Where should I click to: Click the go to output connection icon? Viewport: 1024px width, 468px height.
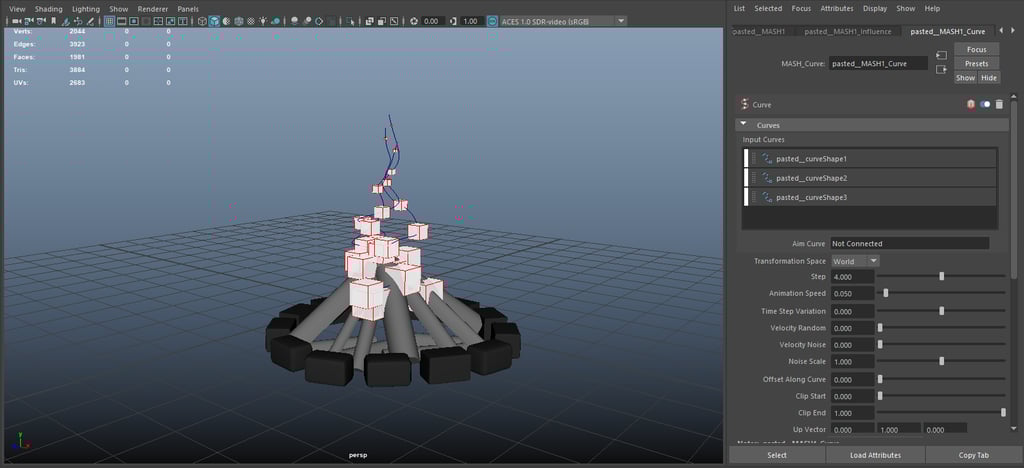(940, 69)
